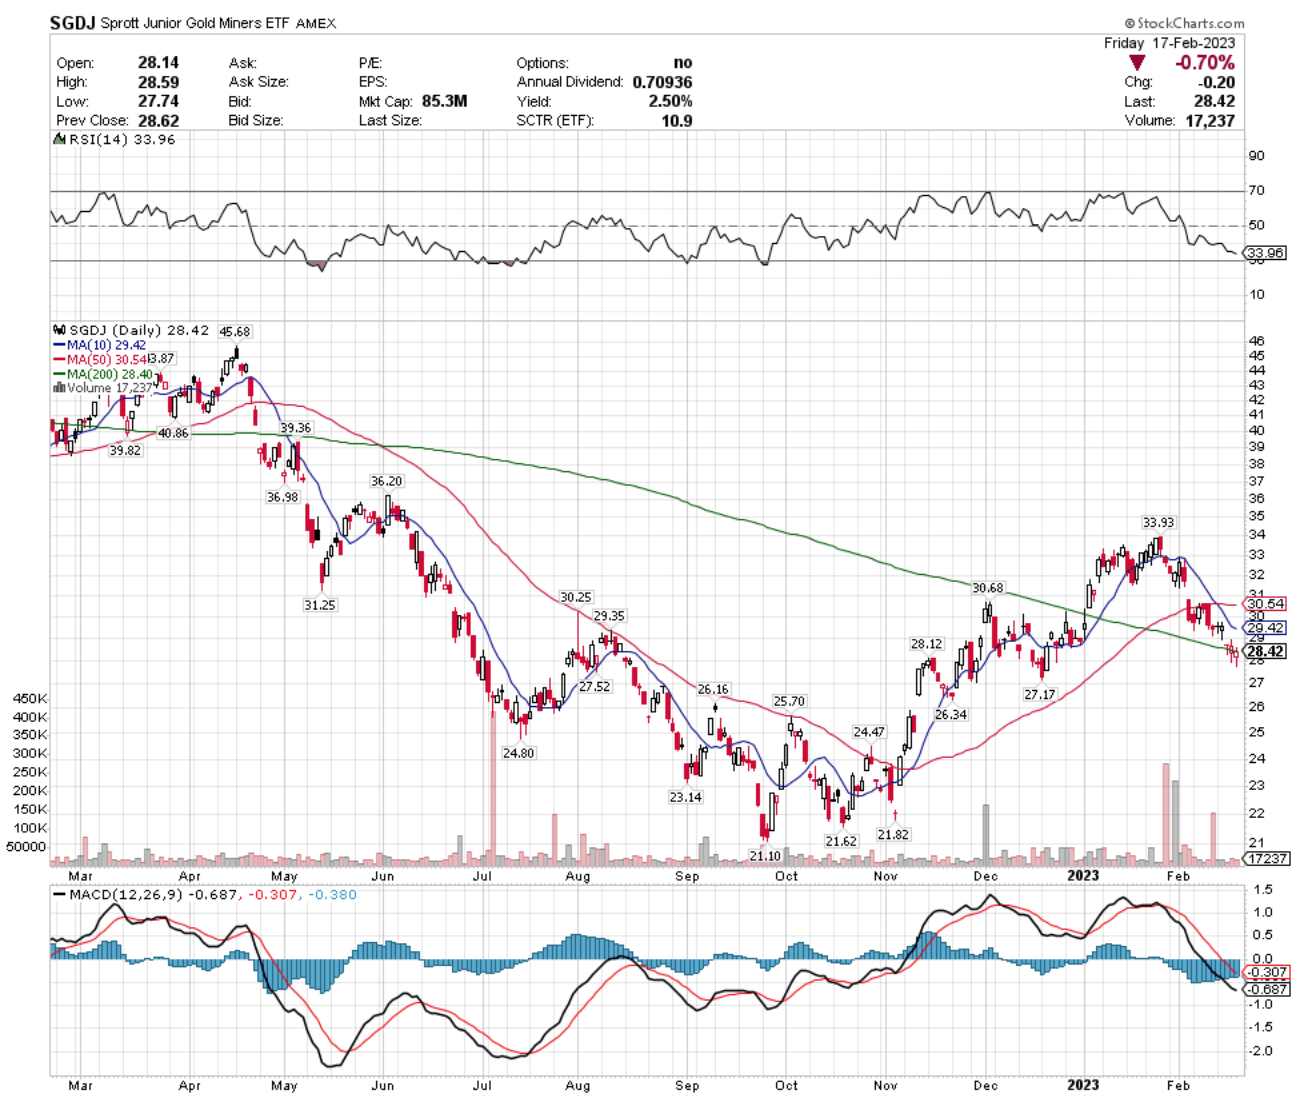Click the 45.68 peak price label
Screen dimensions: 1306x1096
[x=235, y=332]
